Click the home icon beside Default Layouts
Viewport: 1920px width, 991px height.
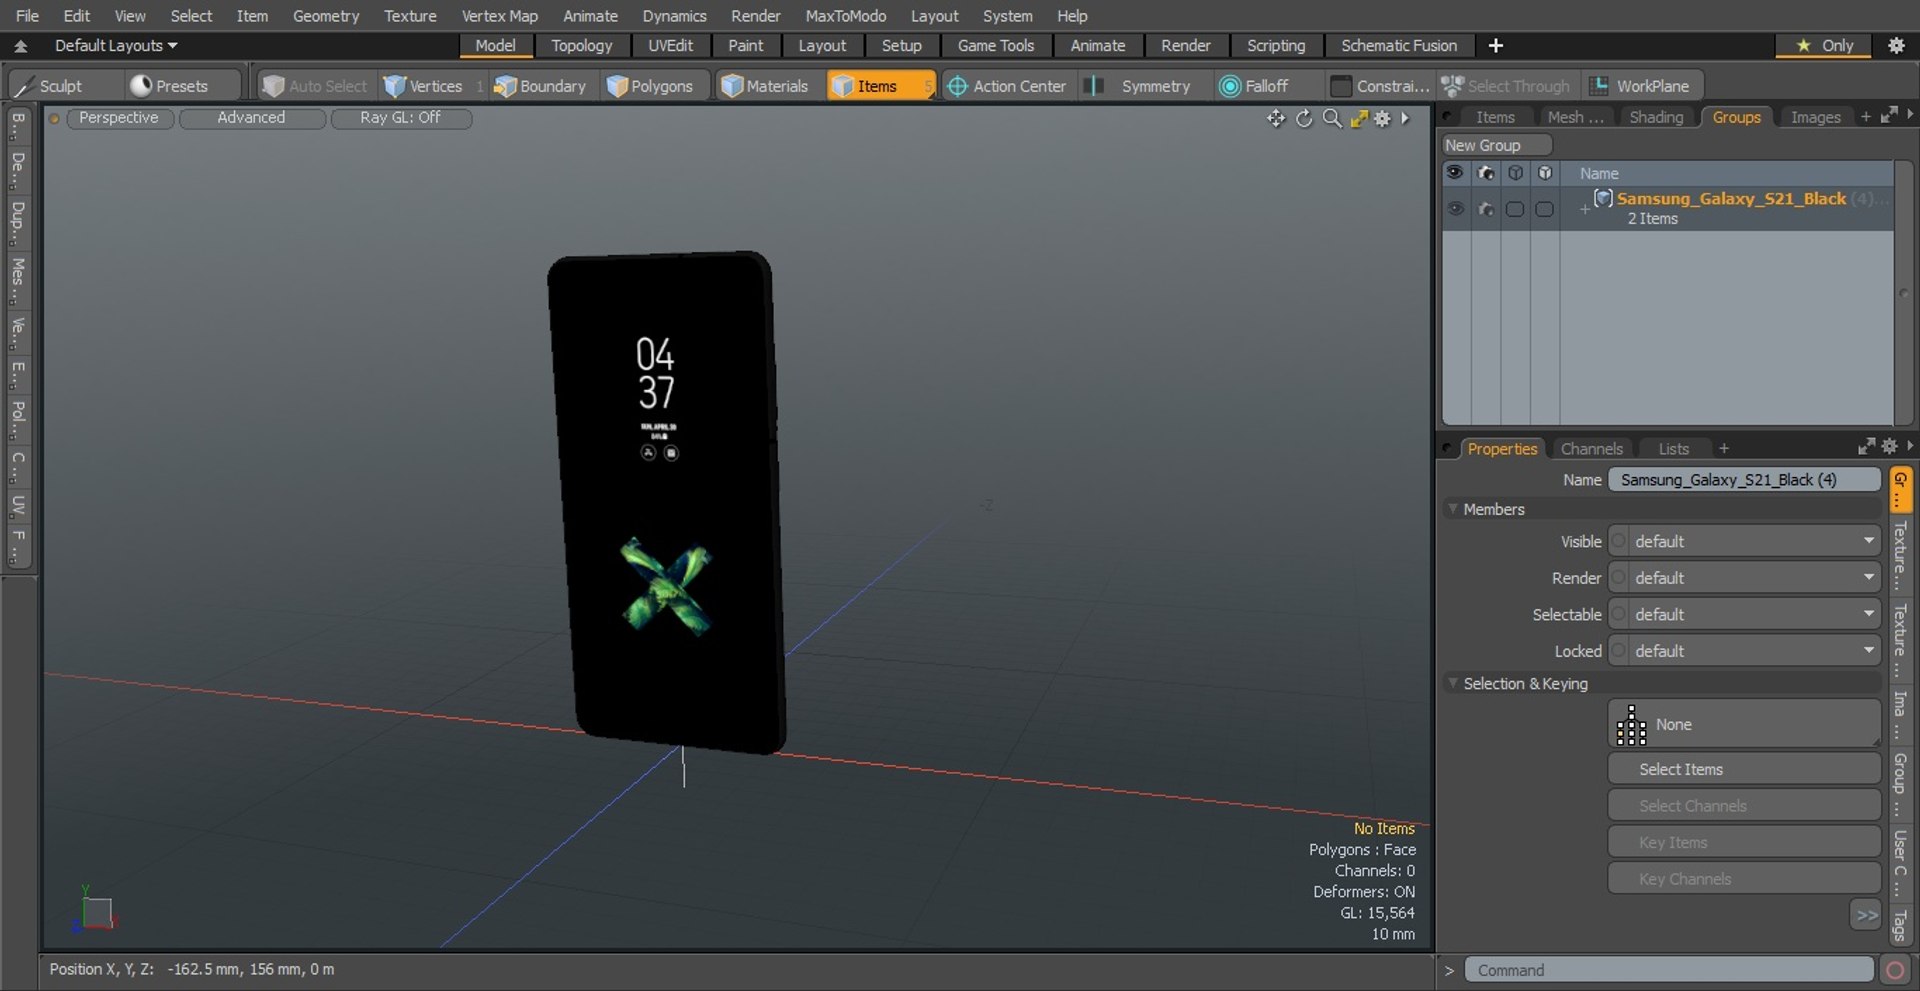point(20,46)
